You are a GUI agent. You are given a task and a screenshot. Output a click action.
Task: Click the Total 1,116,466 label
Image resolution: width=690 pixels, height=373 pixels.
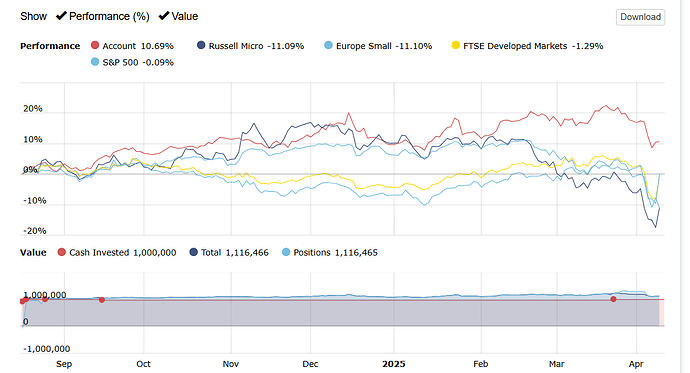tap(235, 252)
